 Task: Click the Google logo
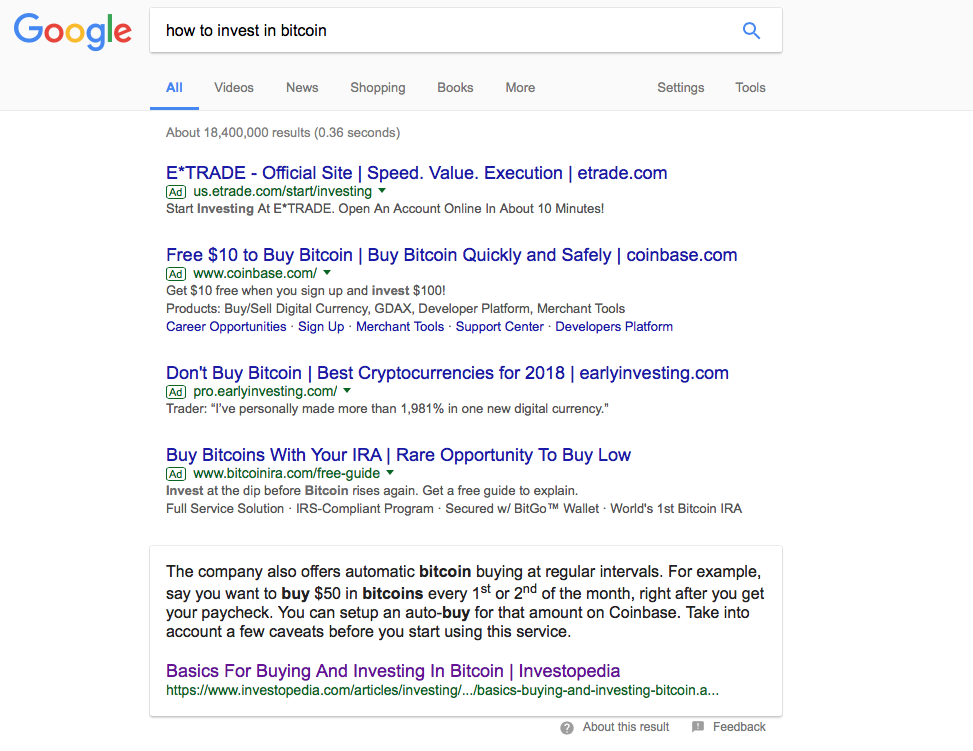tap(72, 31)
